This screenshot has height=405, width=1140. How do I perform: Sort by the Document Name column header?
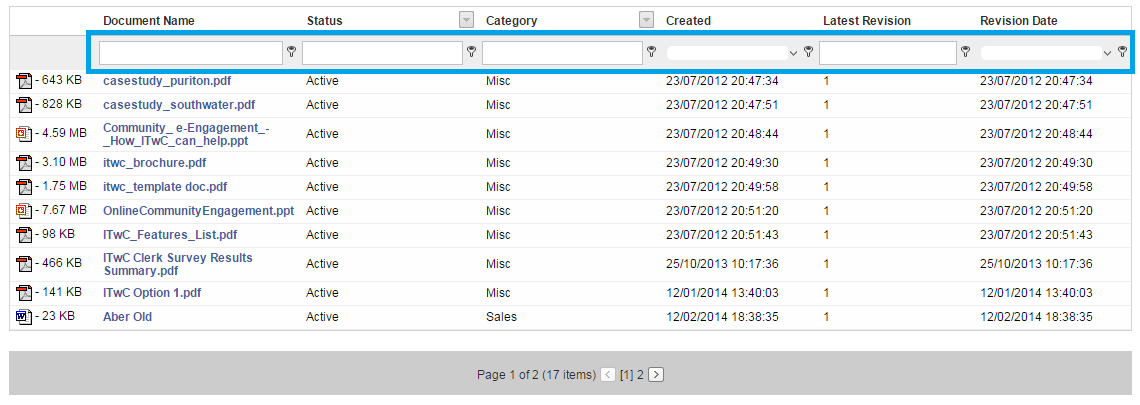coord(149,21)
